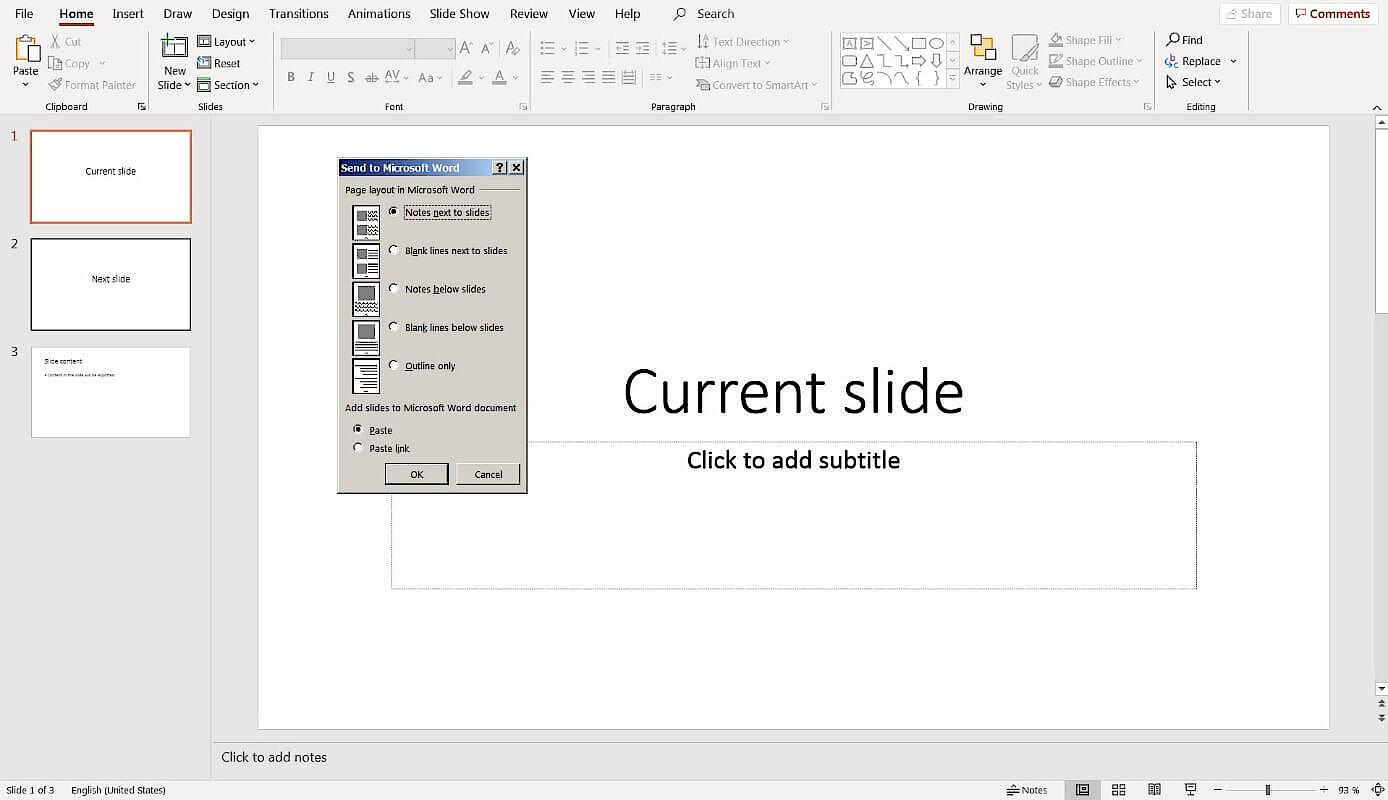Image resolution: width=1388 pixels, height=800 pixels.
Task: Confirm sending with the OK button
Action: pyautogui.click(x=416, y=473)
